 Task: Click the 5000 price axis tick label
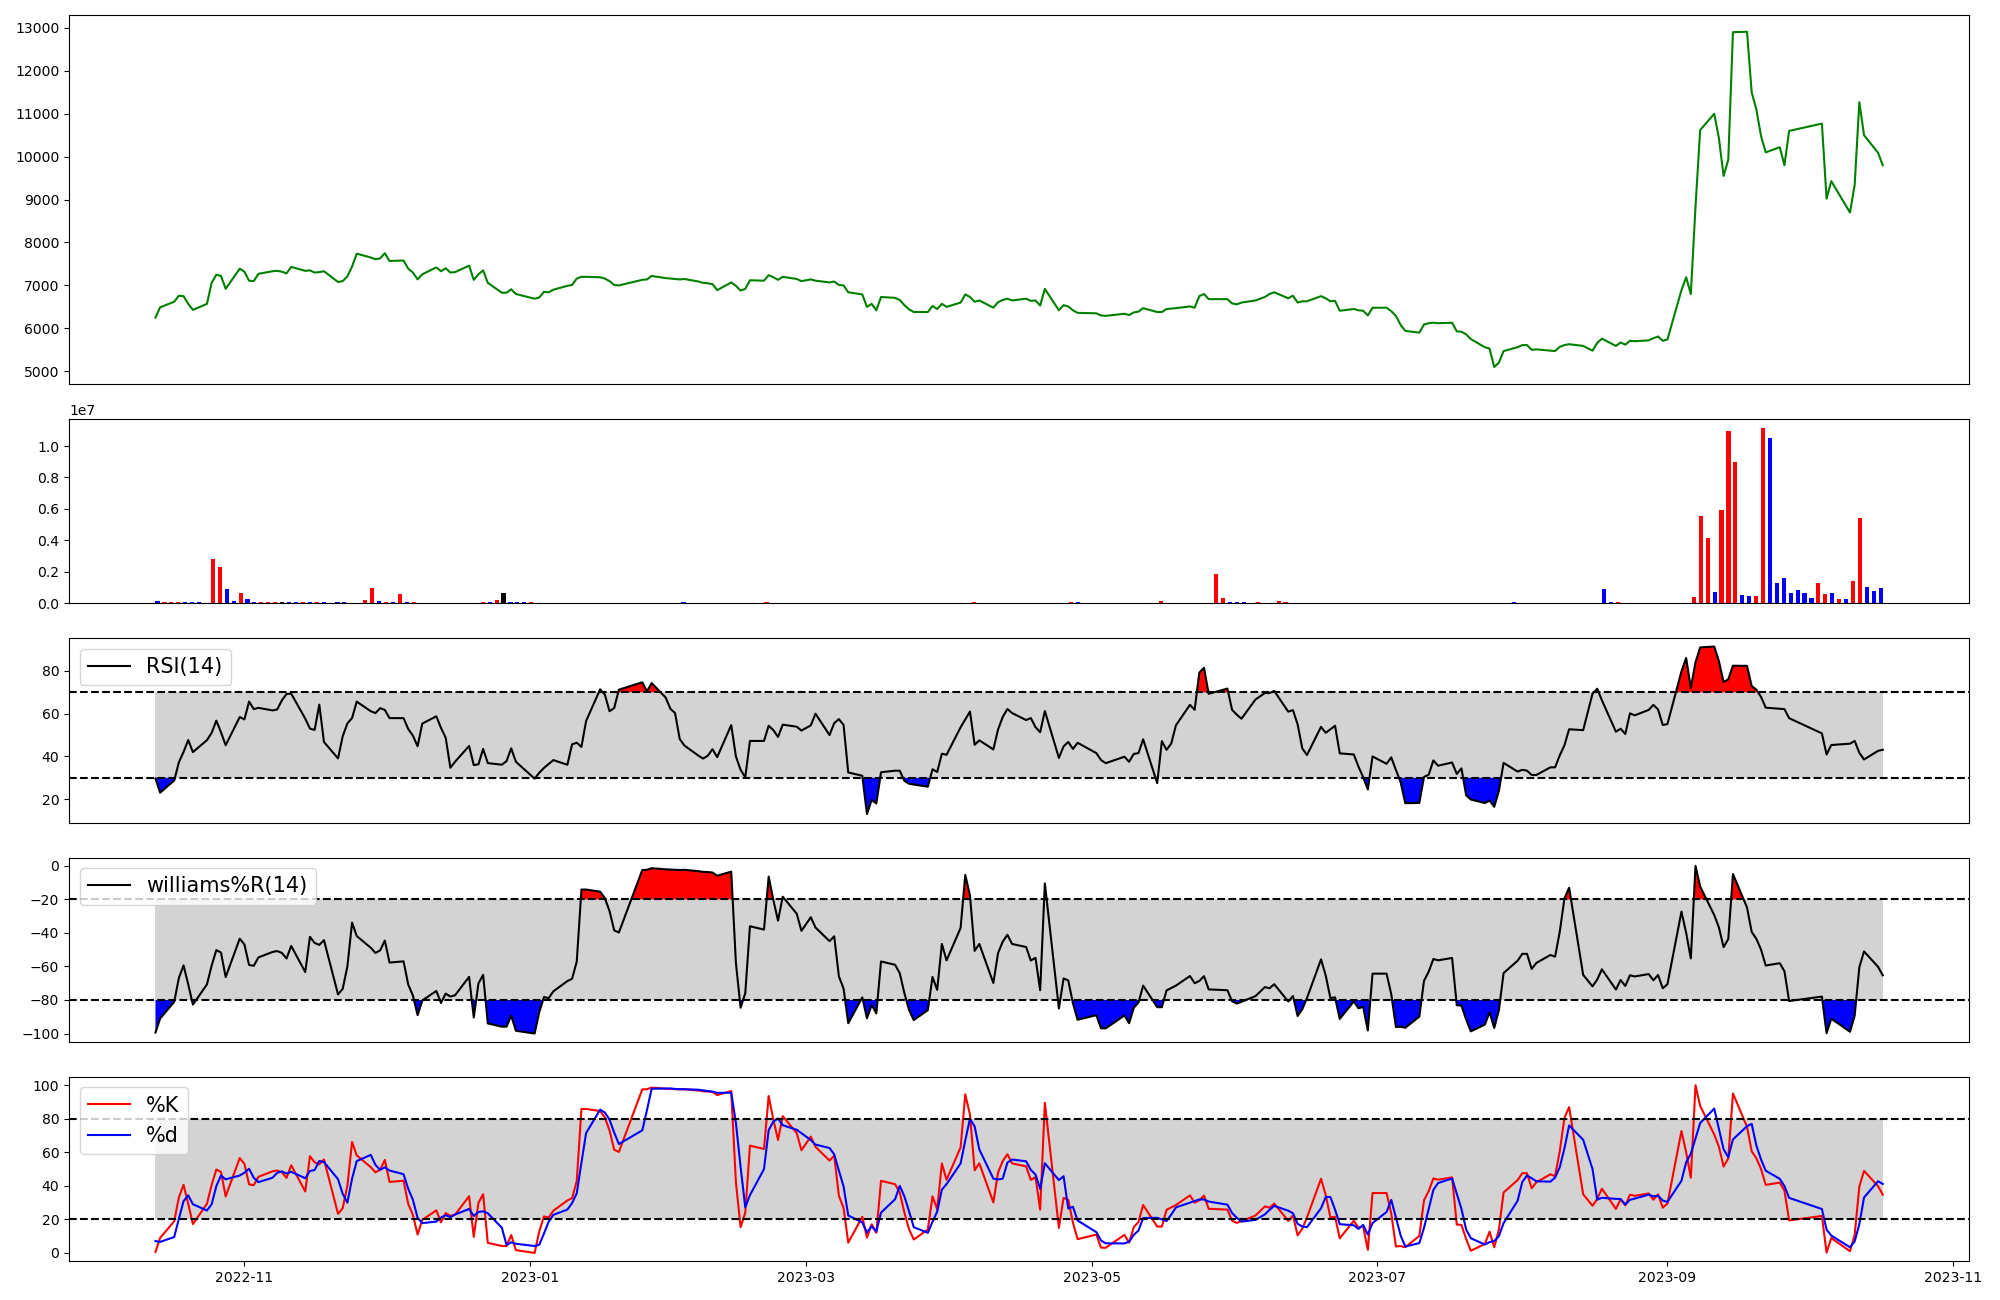(x=42, y=372)
